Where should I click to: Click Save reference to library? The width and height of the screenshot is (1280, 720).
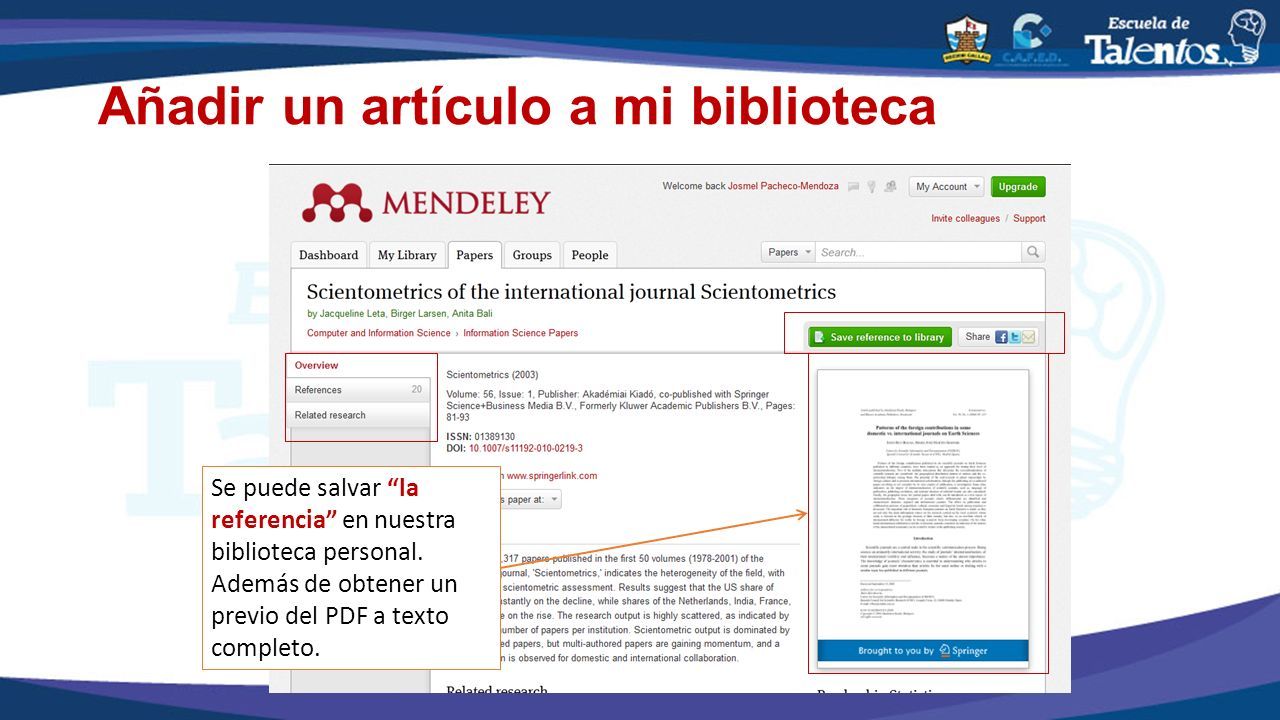point(880,337)
